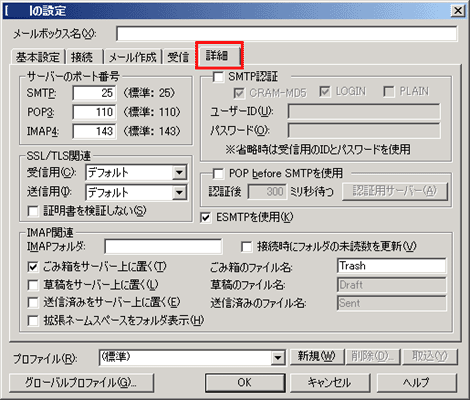Switch to the 基本設定 tab

[x=37, y=57]
